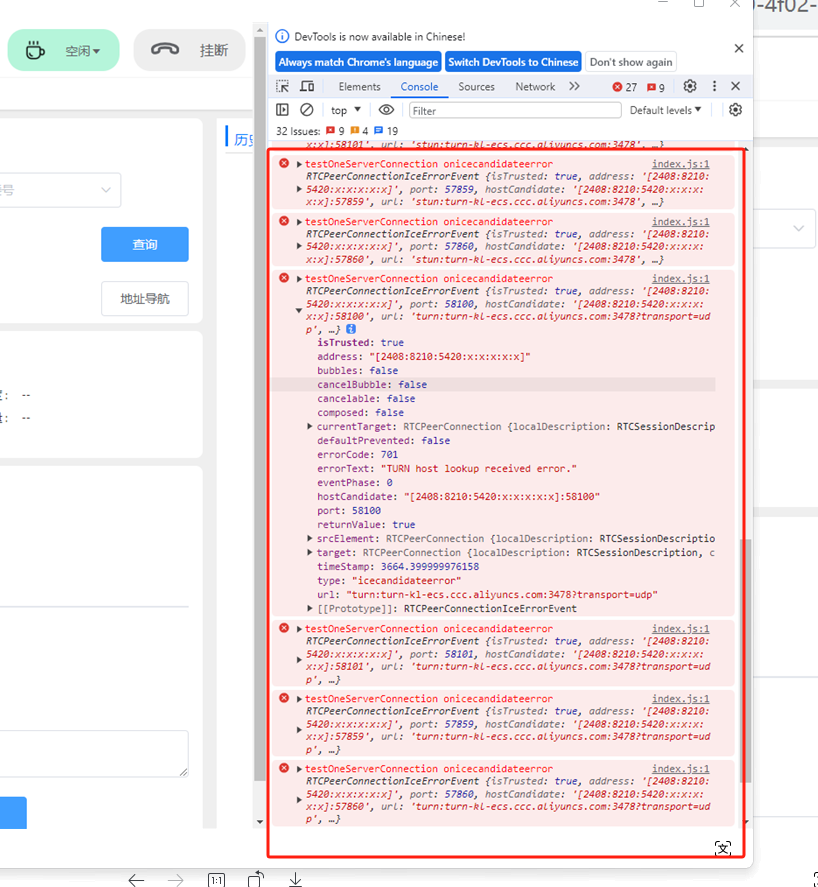Focus the console Filter field
Screen dimensions: 818x887
click(515, 111)
